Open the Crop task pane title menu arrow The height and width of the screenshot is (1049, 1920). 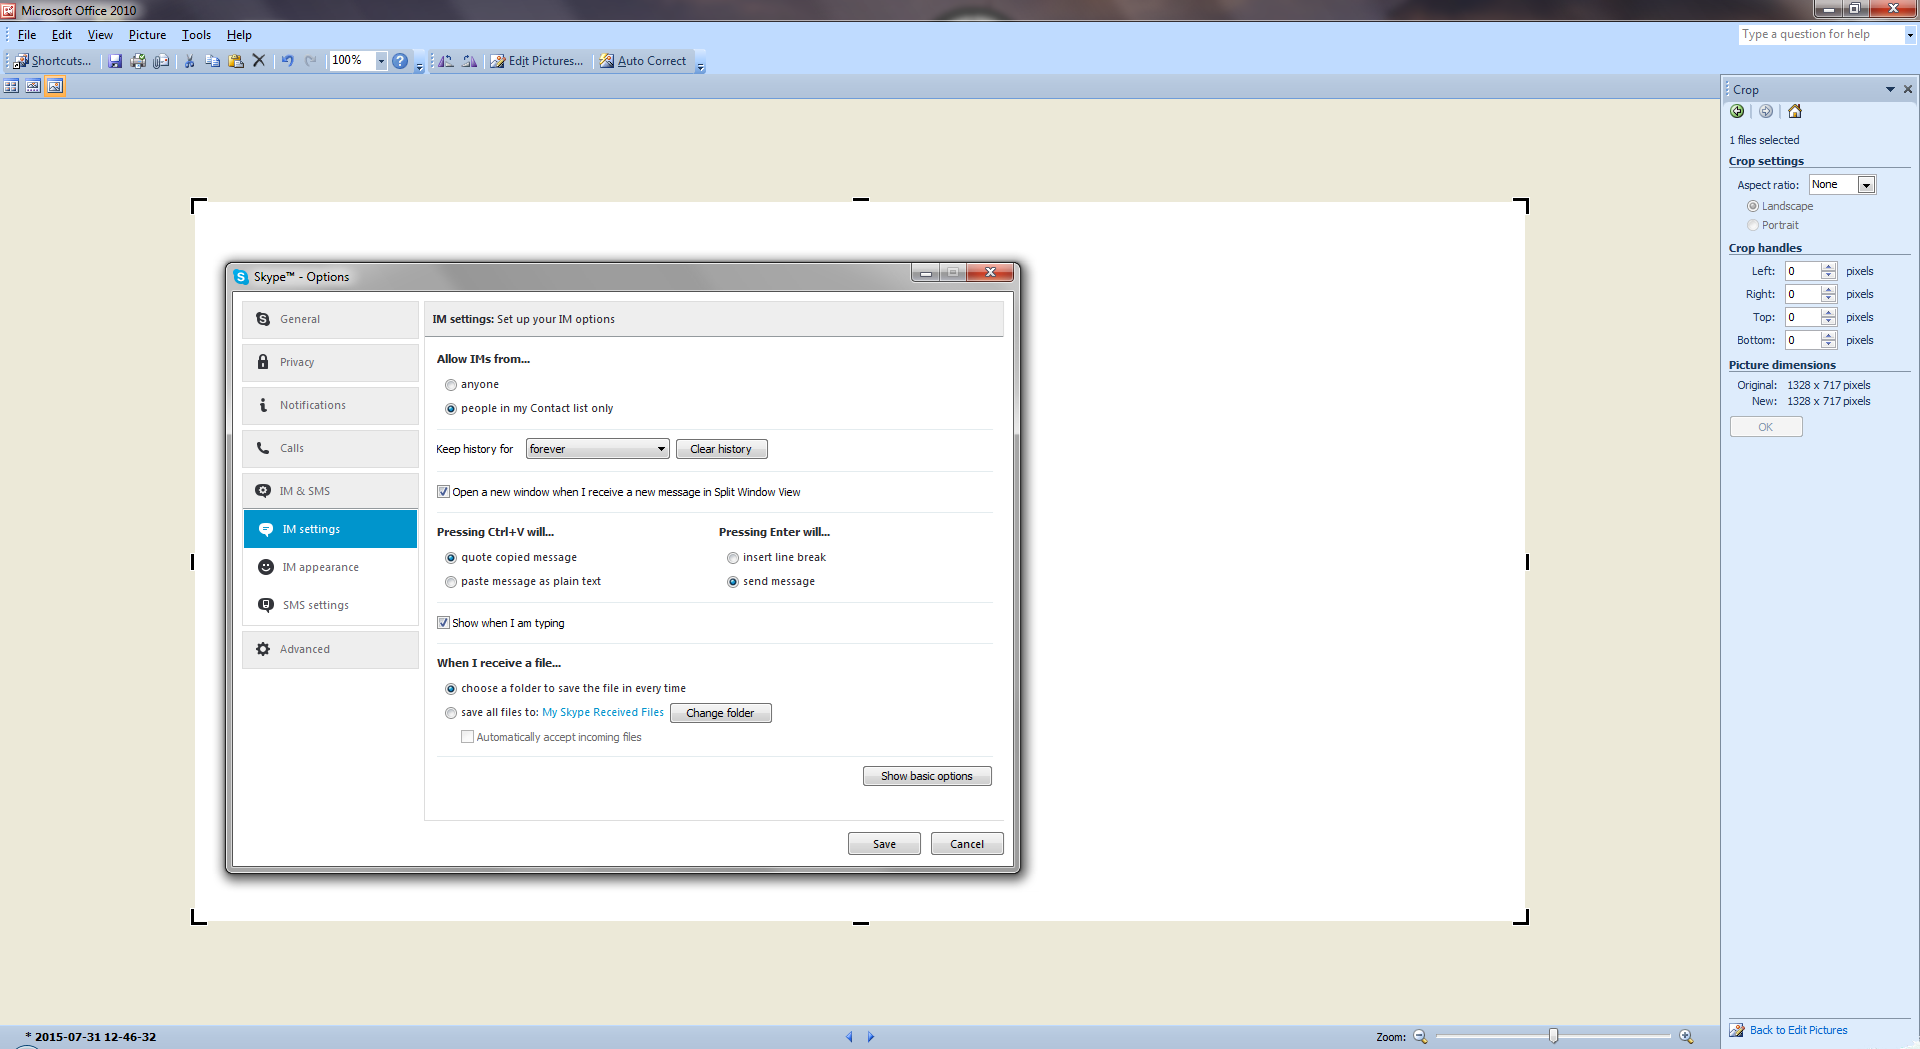tap(1890, 89)
